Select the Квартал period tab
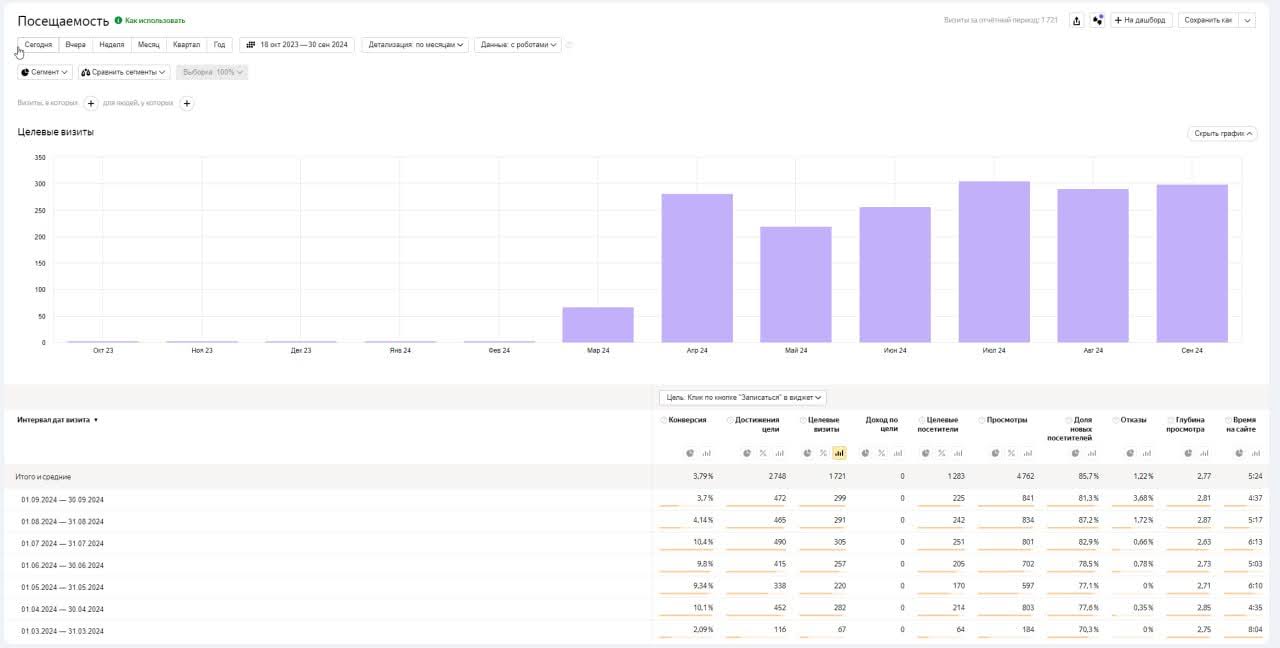Viewport: 1280px width, 648px height. point(186,45)
